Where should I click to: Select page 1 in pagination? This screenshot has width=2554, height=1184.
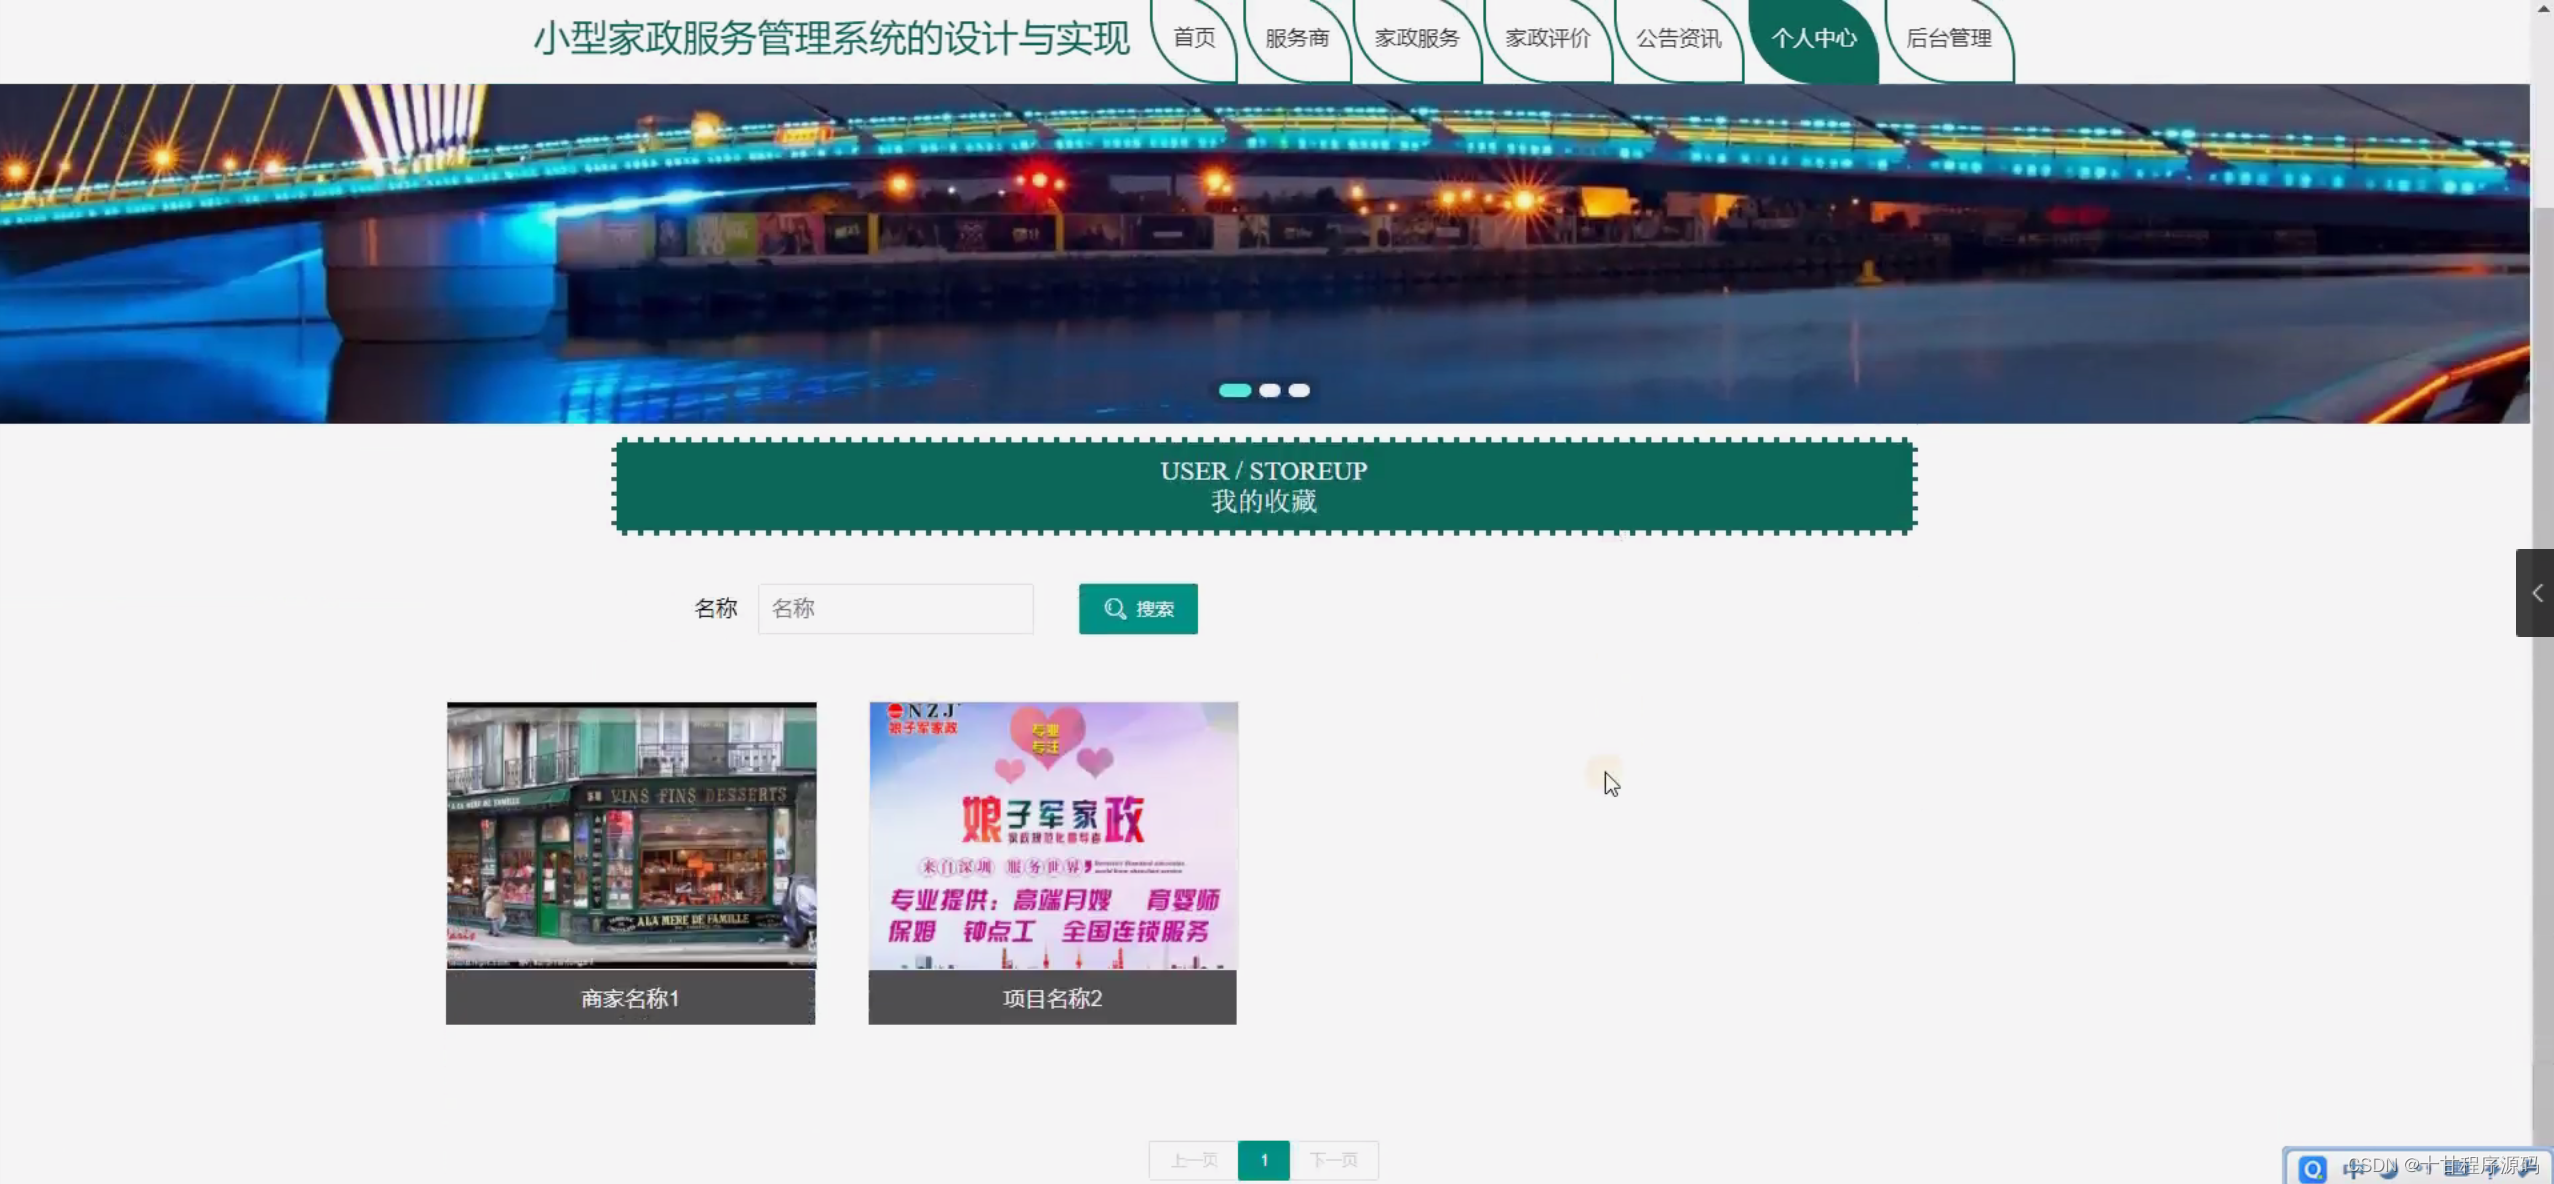tap(1264, 1160)
